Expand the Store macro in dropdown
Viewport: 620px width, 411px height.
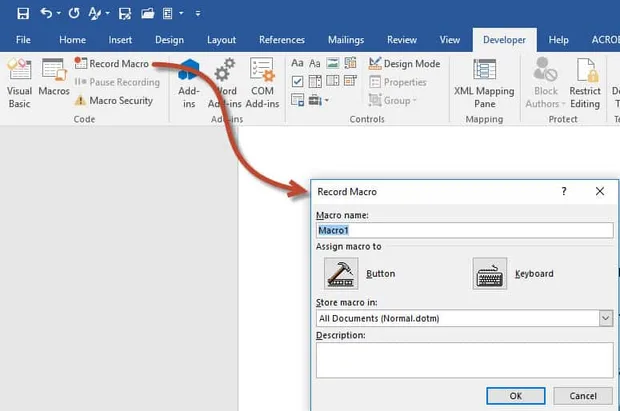pyautogui.click(x=606, y=318)
